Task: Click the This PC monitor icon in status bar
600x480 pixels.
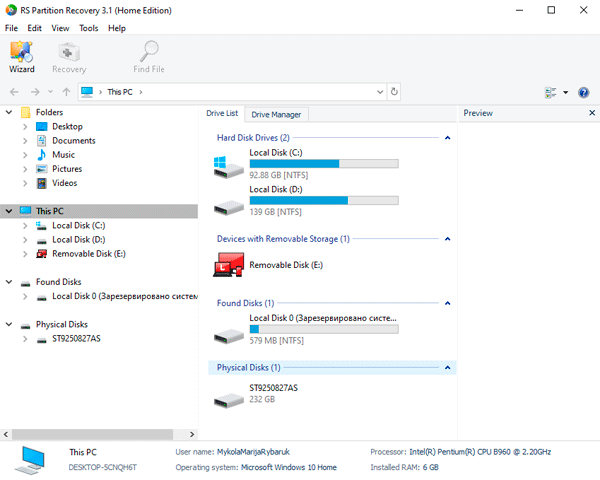Action: 30,460
